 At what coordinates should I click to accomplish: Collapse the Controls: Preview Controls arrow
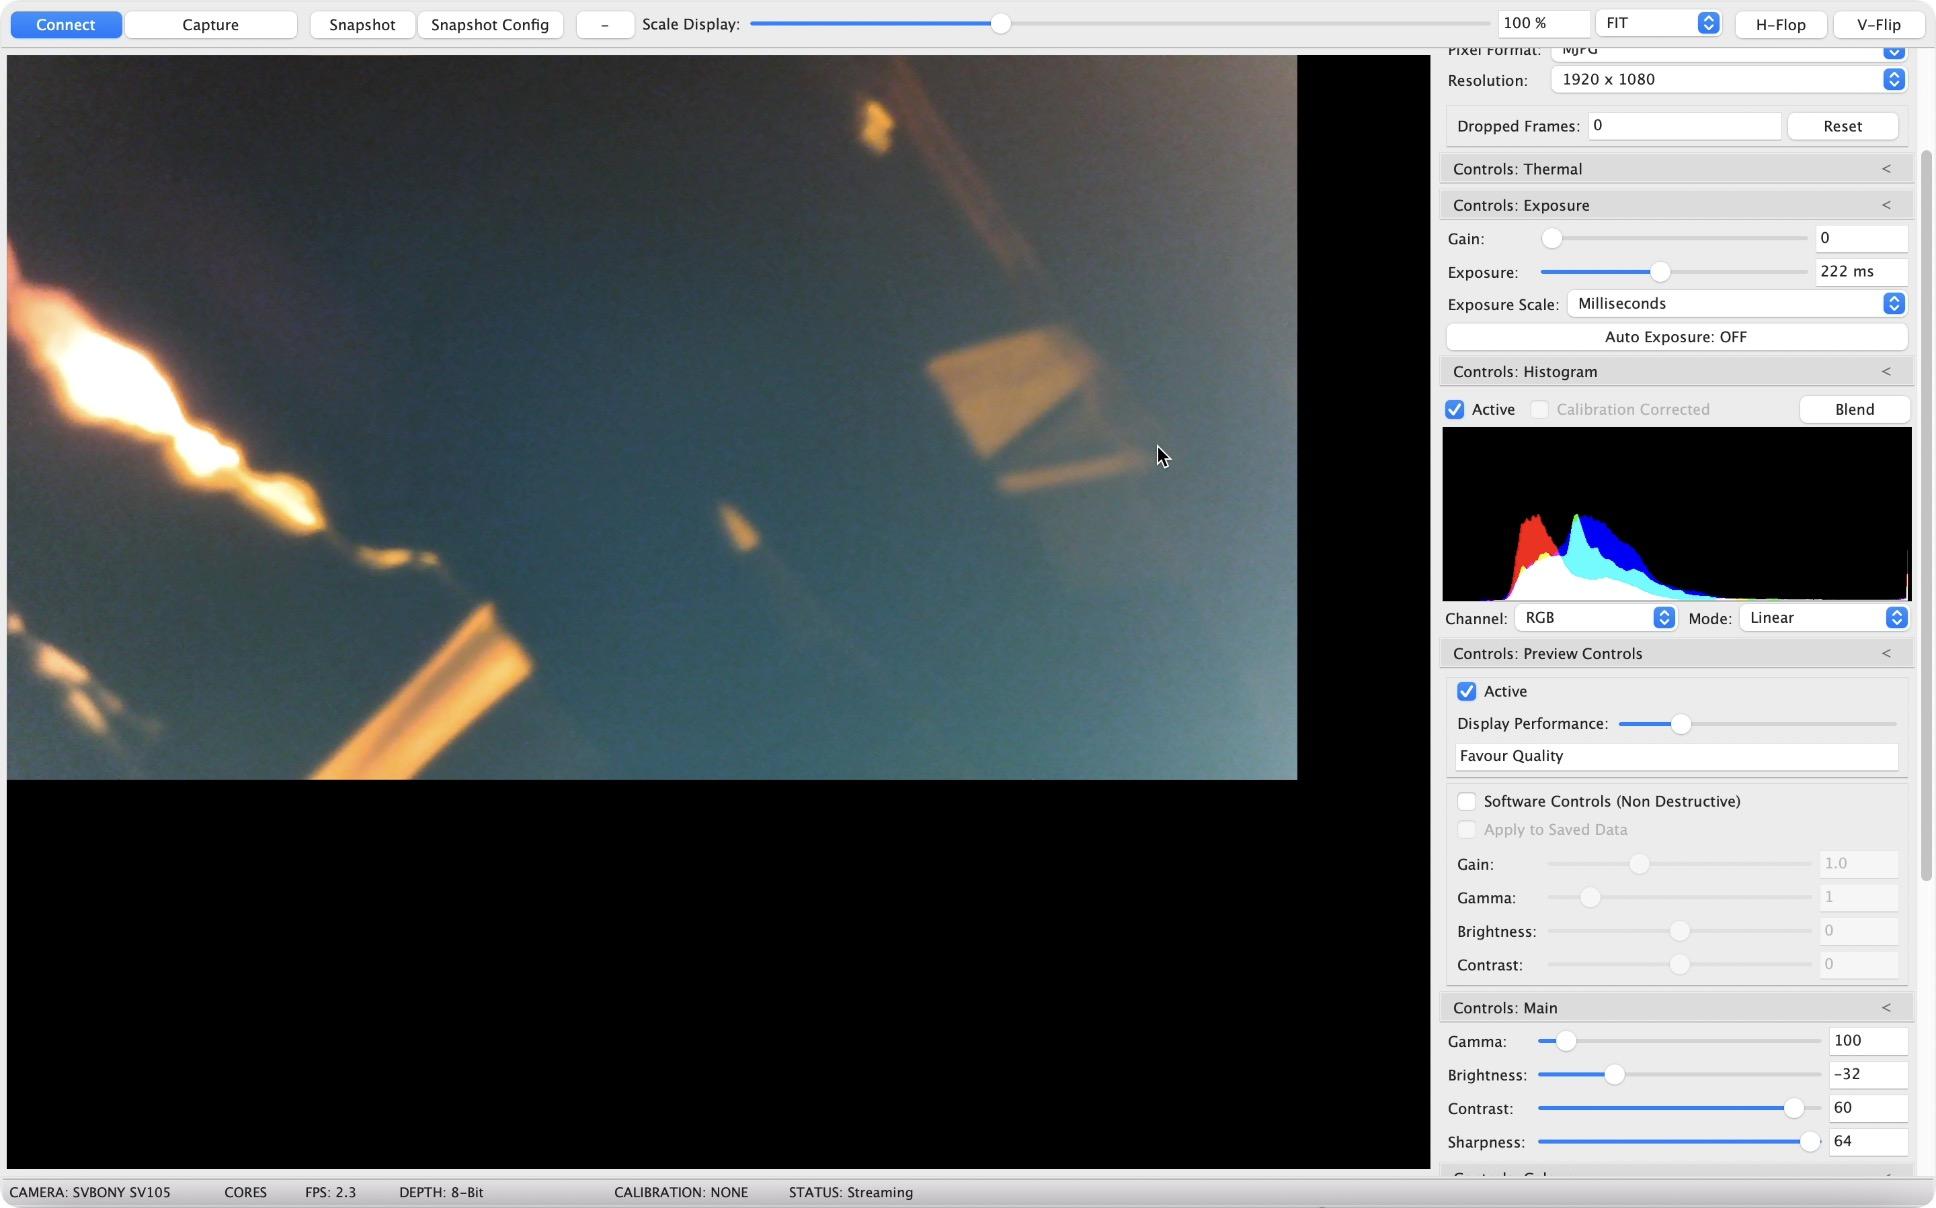coord(1886,654)
